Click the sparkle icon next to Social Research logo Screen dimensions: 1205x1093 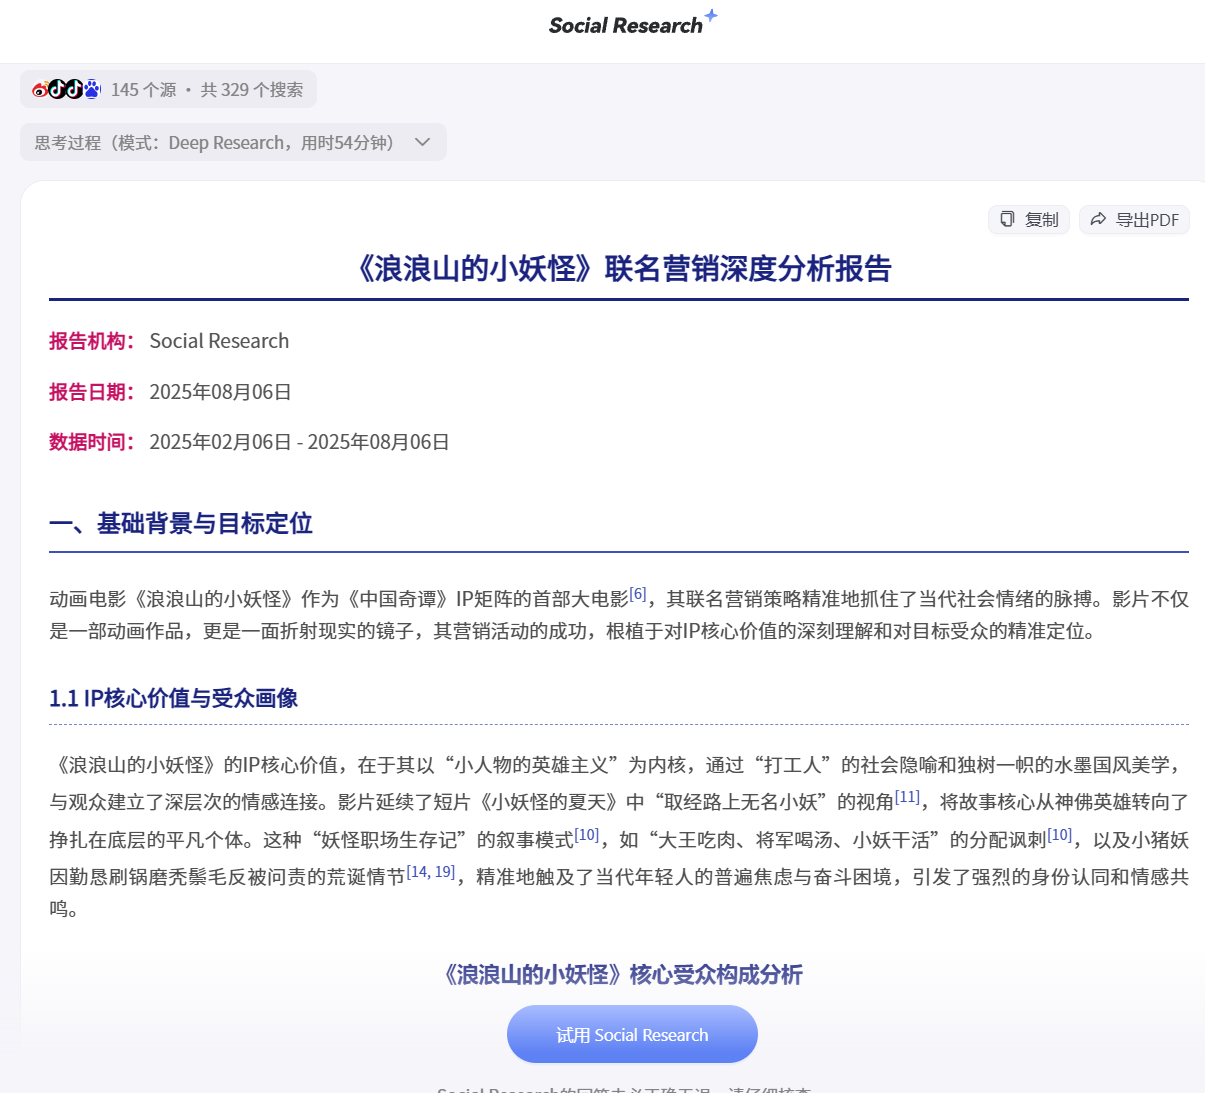[711, 15]
